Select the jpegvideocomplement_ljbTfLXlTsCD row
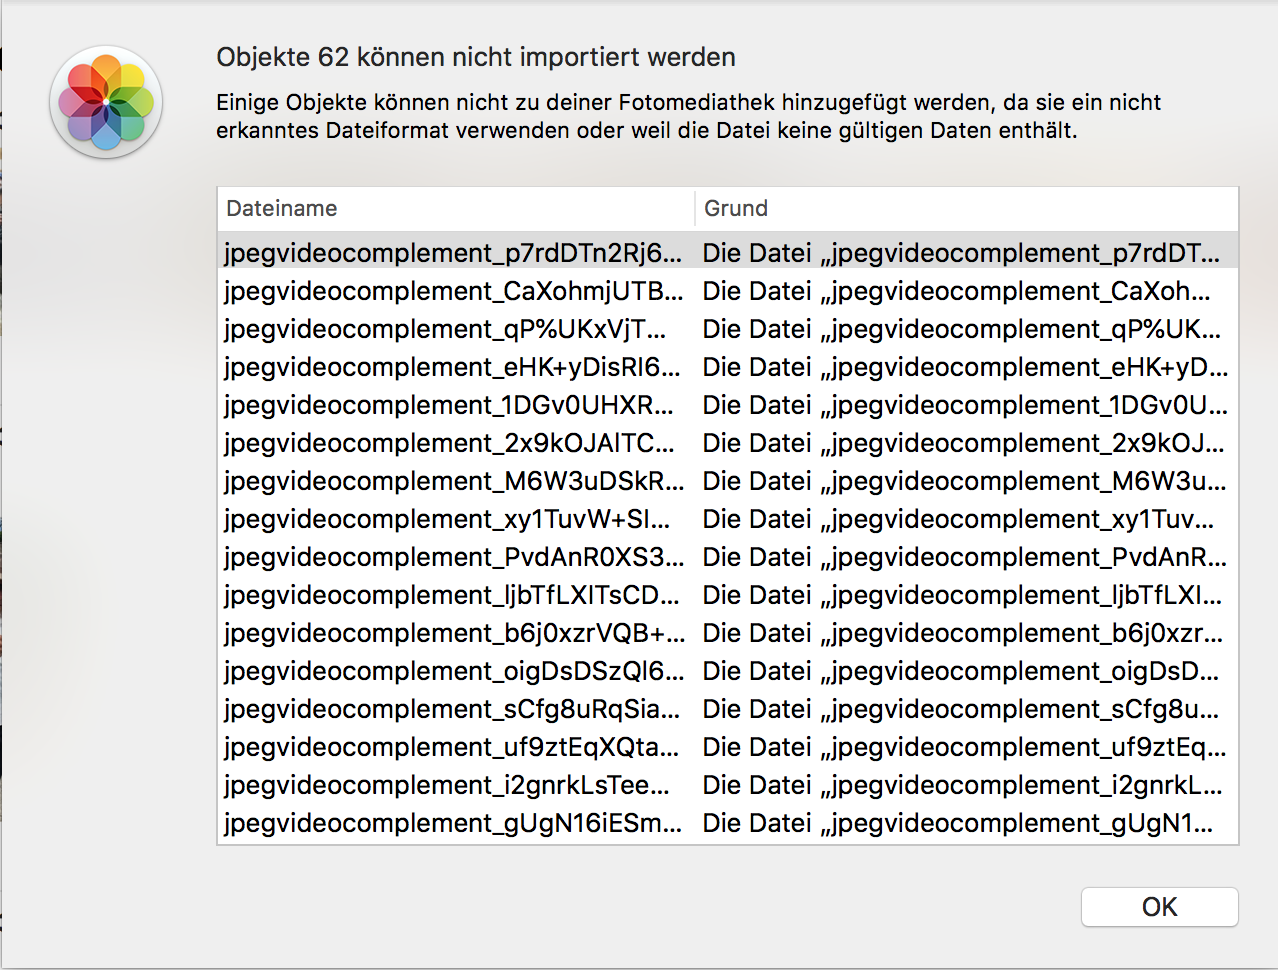This screenshot has height=970, width=1278. tap(451, 595)
